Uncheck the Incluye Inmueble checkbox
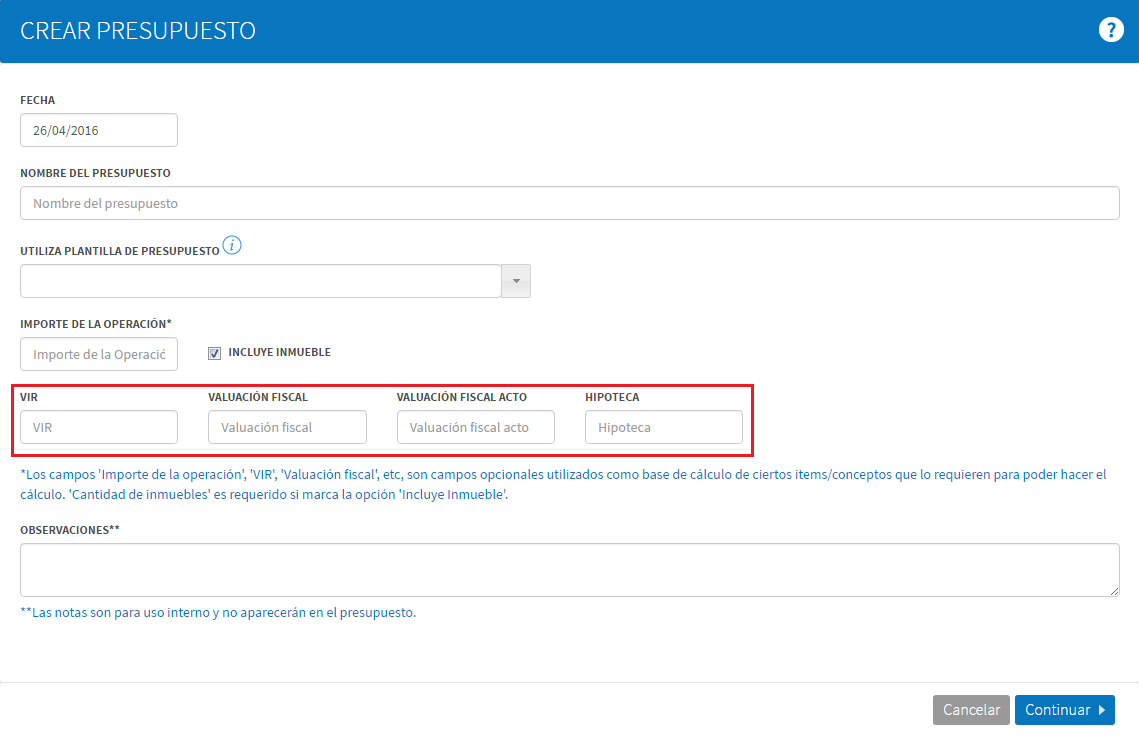This screenshot has width=1139, height=738. click(x=214, y=353)
